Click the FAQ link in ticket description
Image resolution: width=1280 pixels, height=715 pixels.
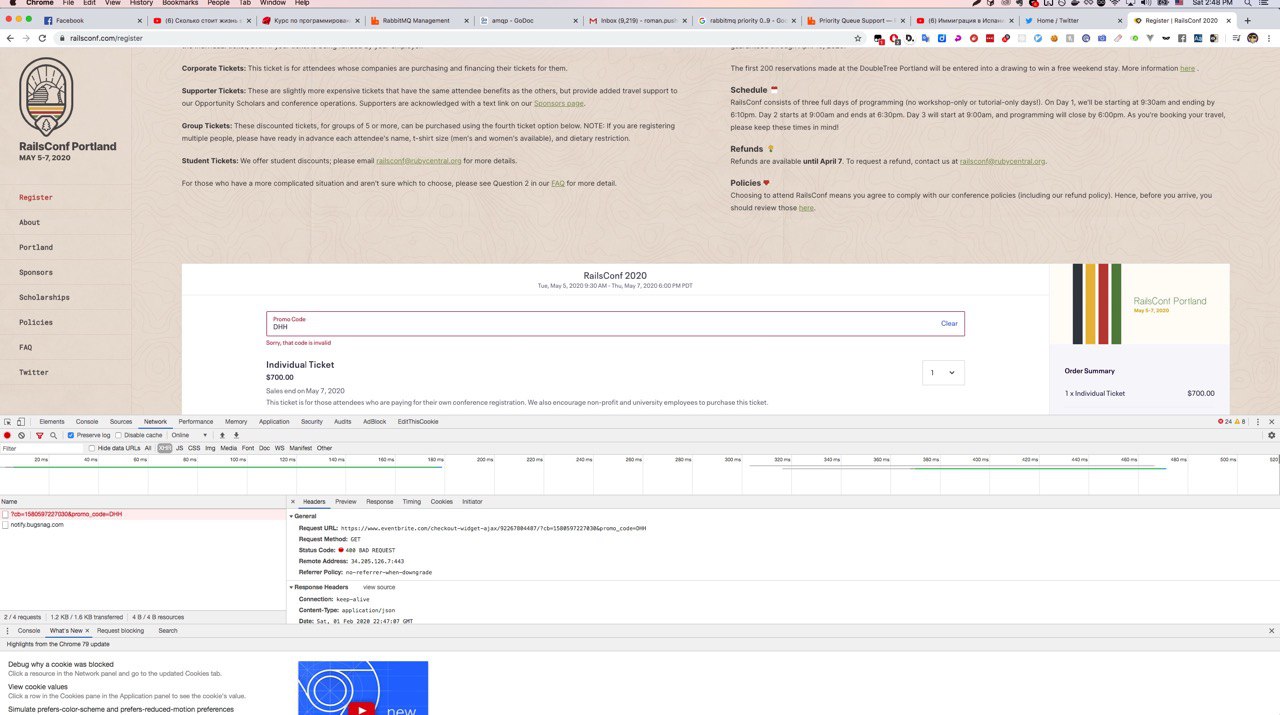pyautogui.click(x=558, y=183)
